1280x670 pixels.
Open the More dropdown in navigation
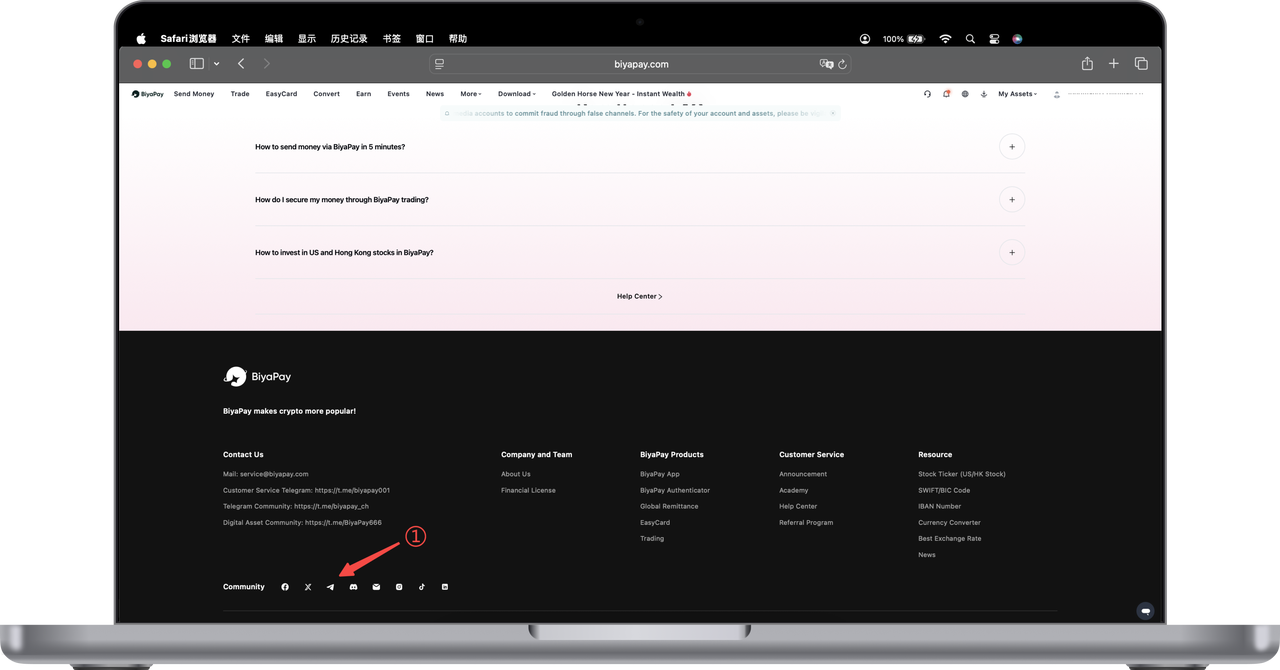tap(470, 94)
